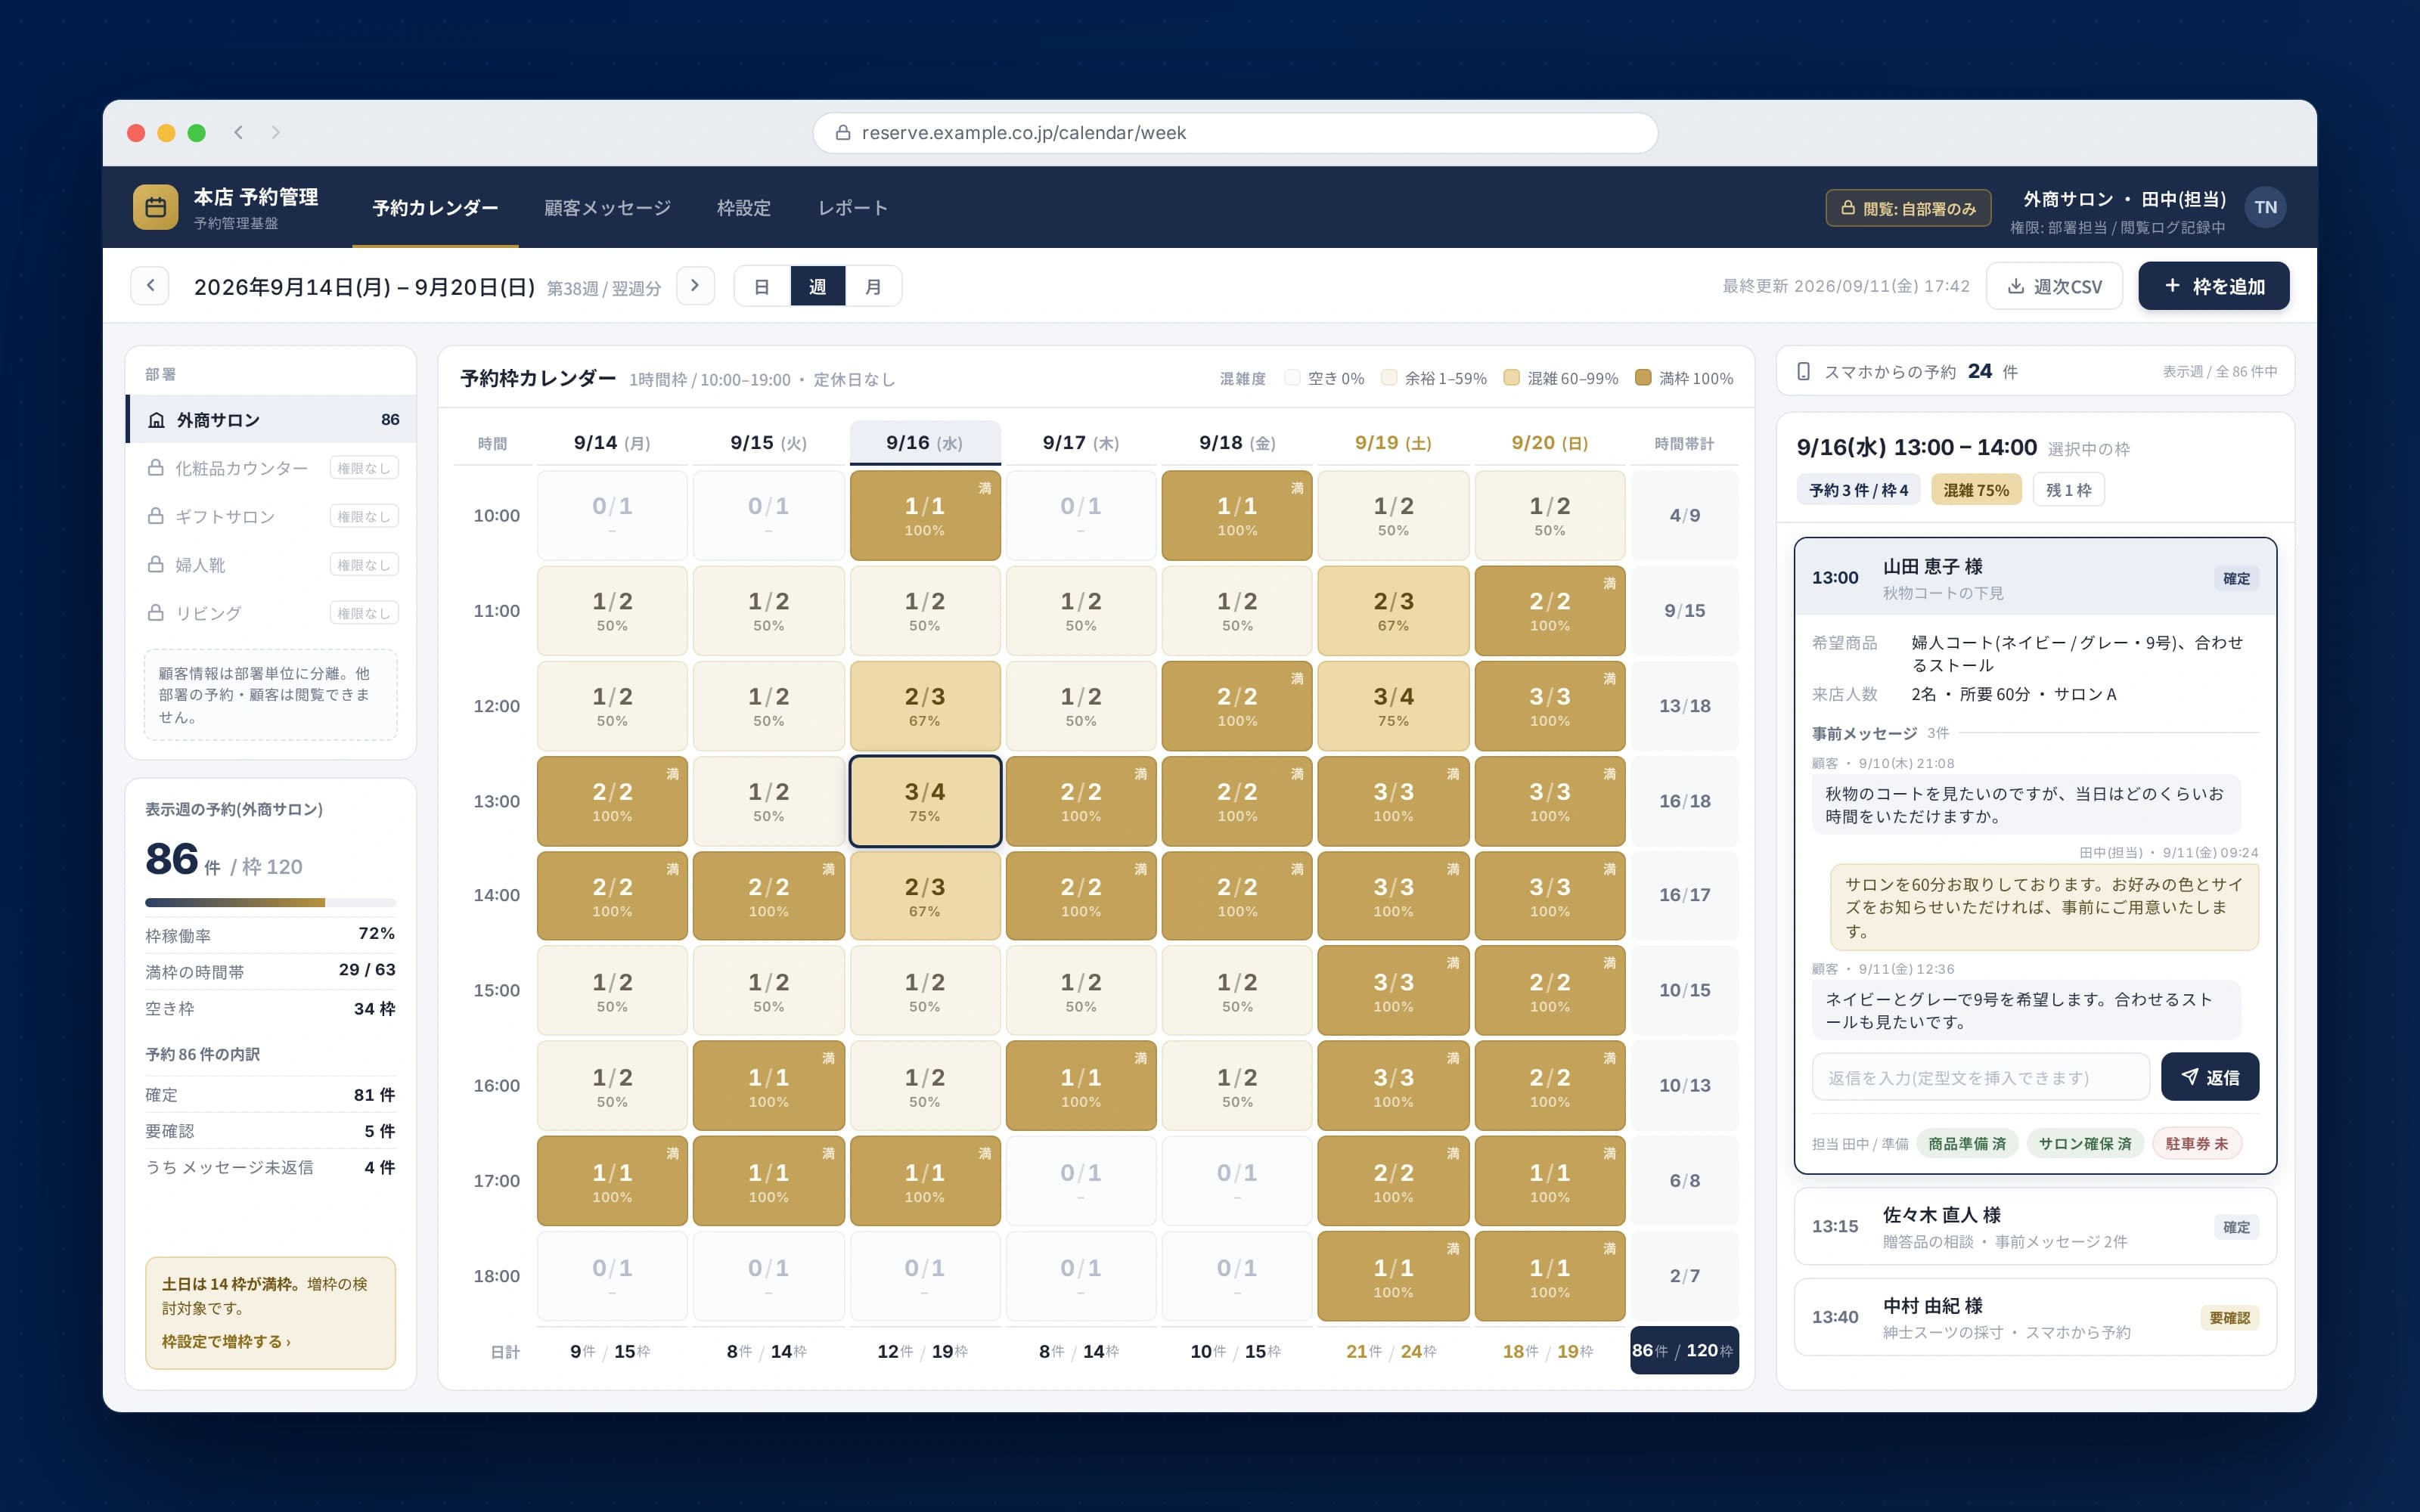Select the 外商サロン department
The width and height of the screenshot is (2420, 1512).
point(272,420)
